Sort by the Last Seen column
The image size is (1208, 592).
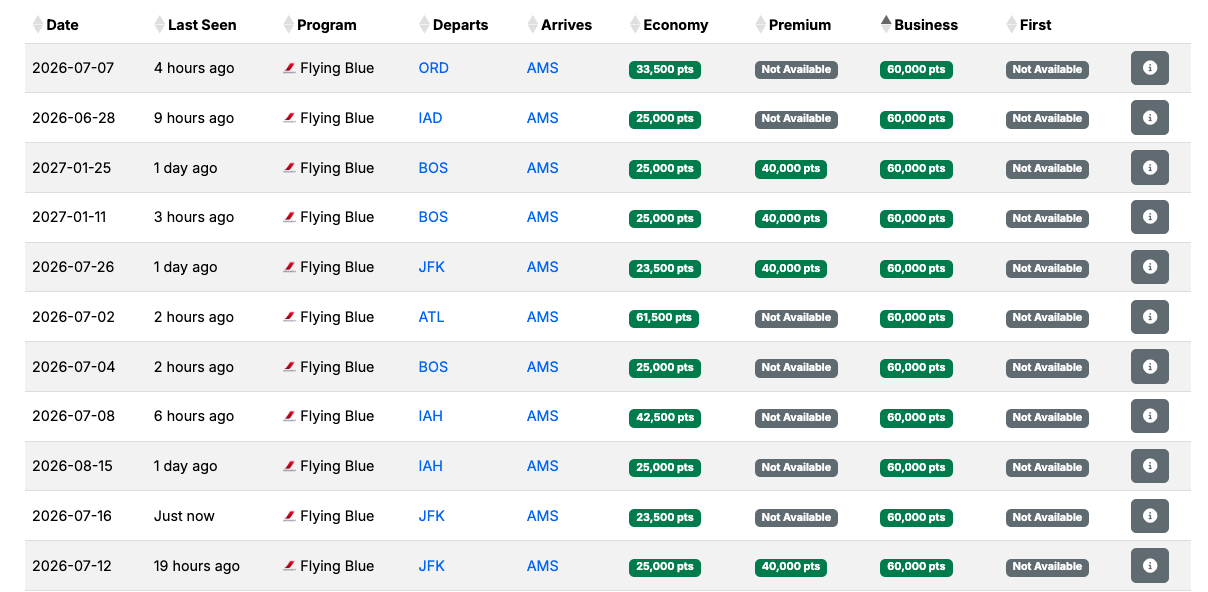click(195, 25)
